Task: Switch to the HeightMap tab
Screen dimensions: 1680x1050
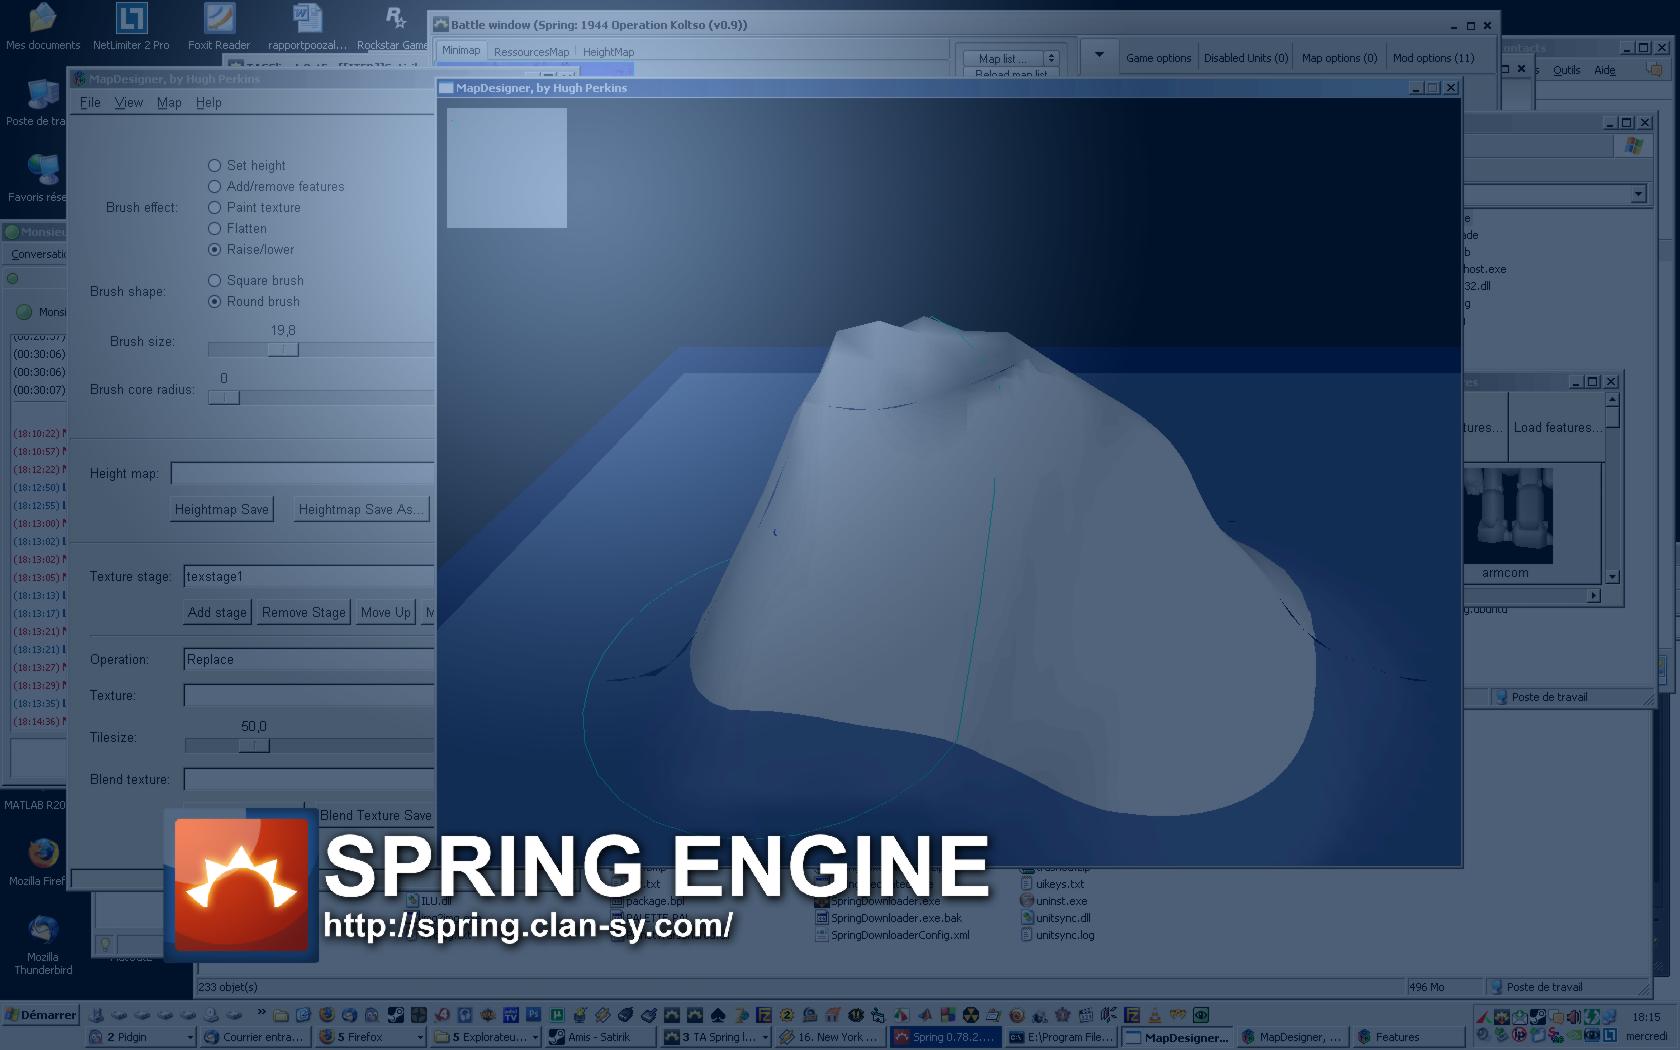Action: click(x=608, y=52)
